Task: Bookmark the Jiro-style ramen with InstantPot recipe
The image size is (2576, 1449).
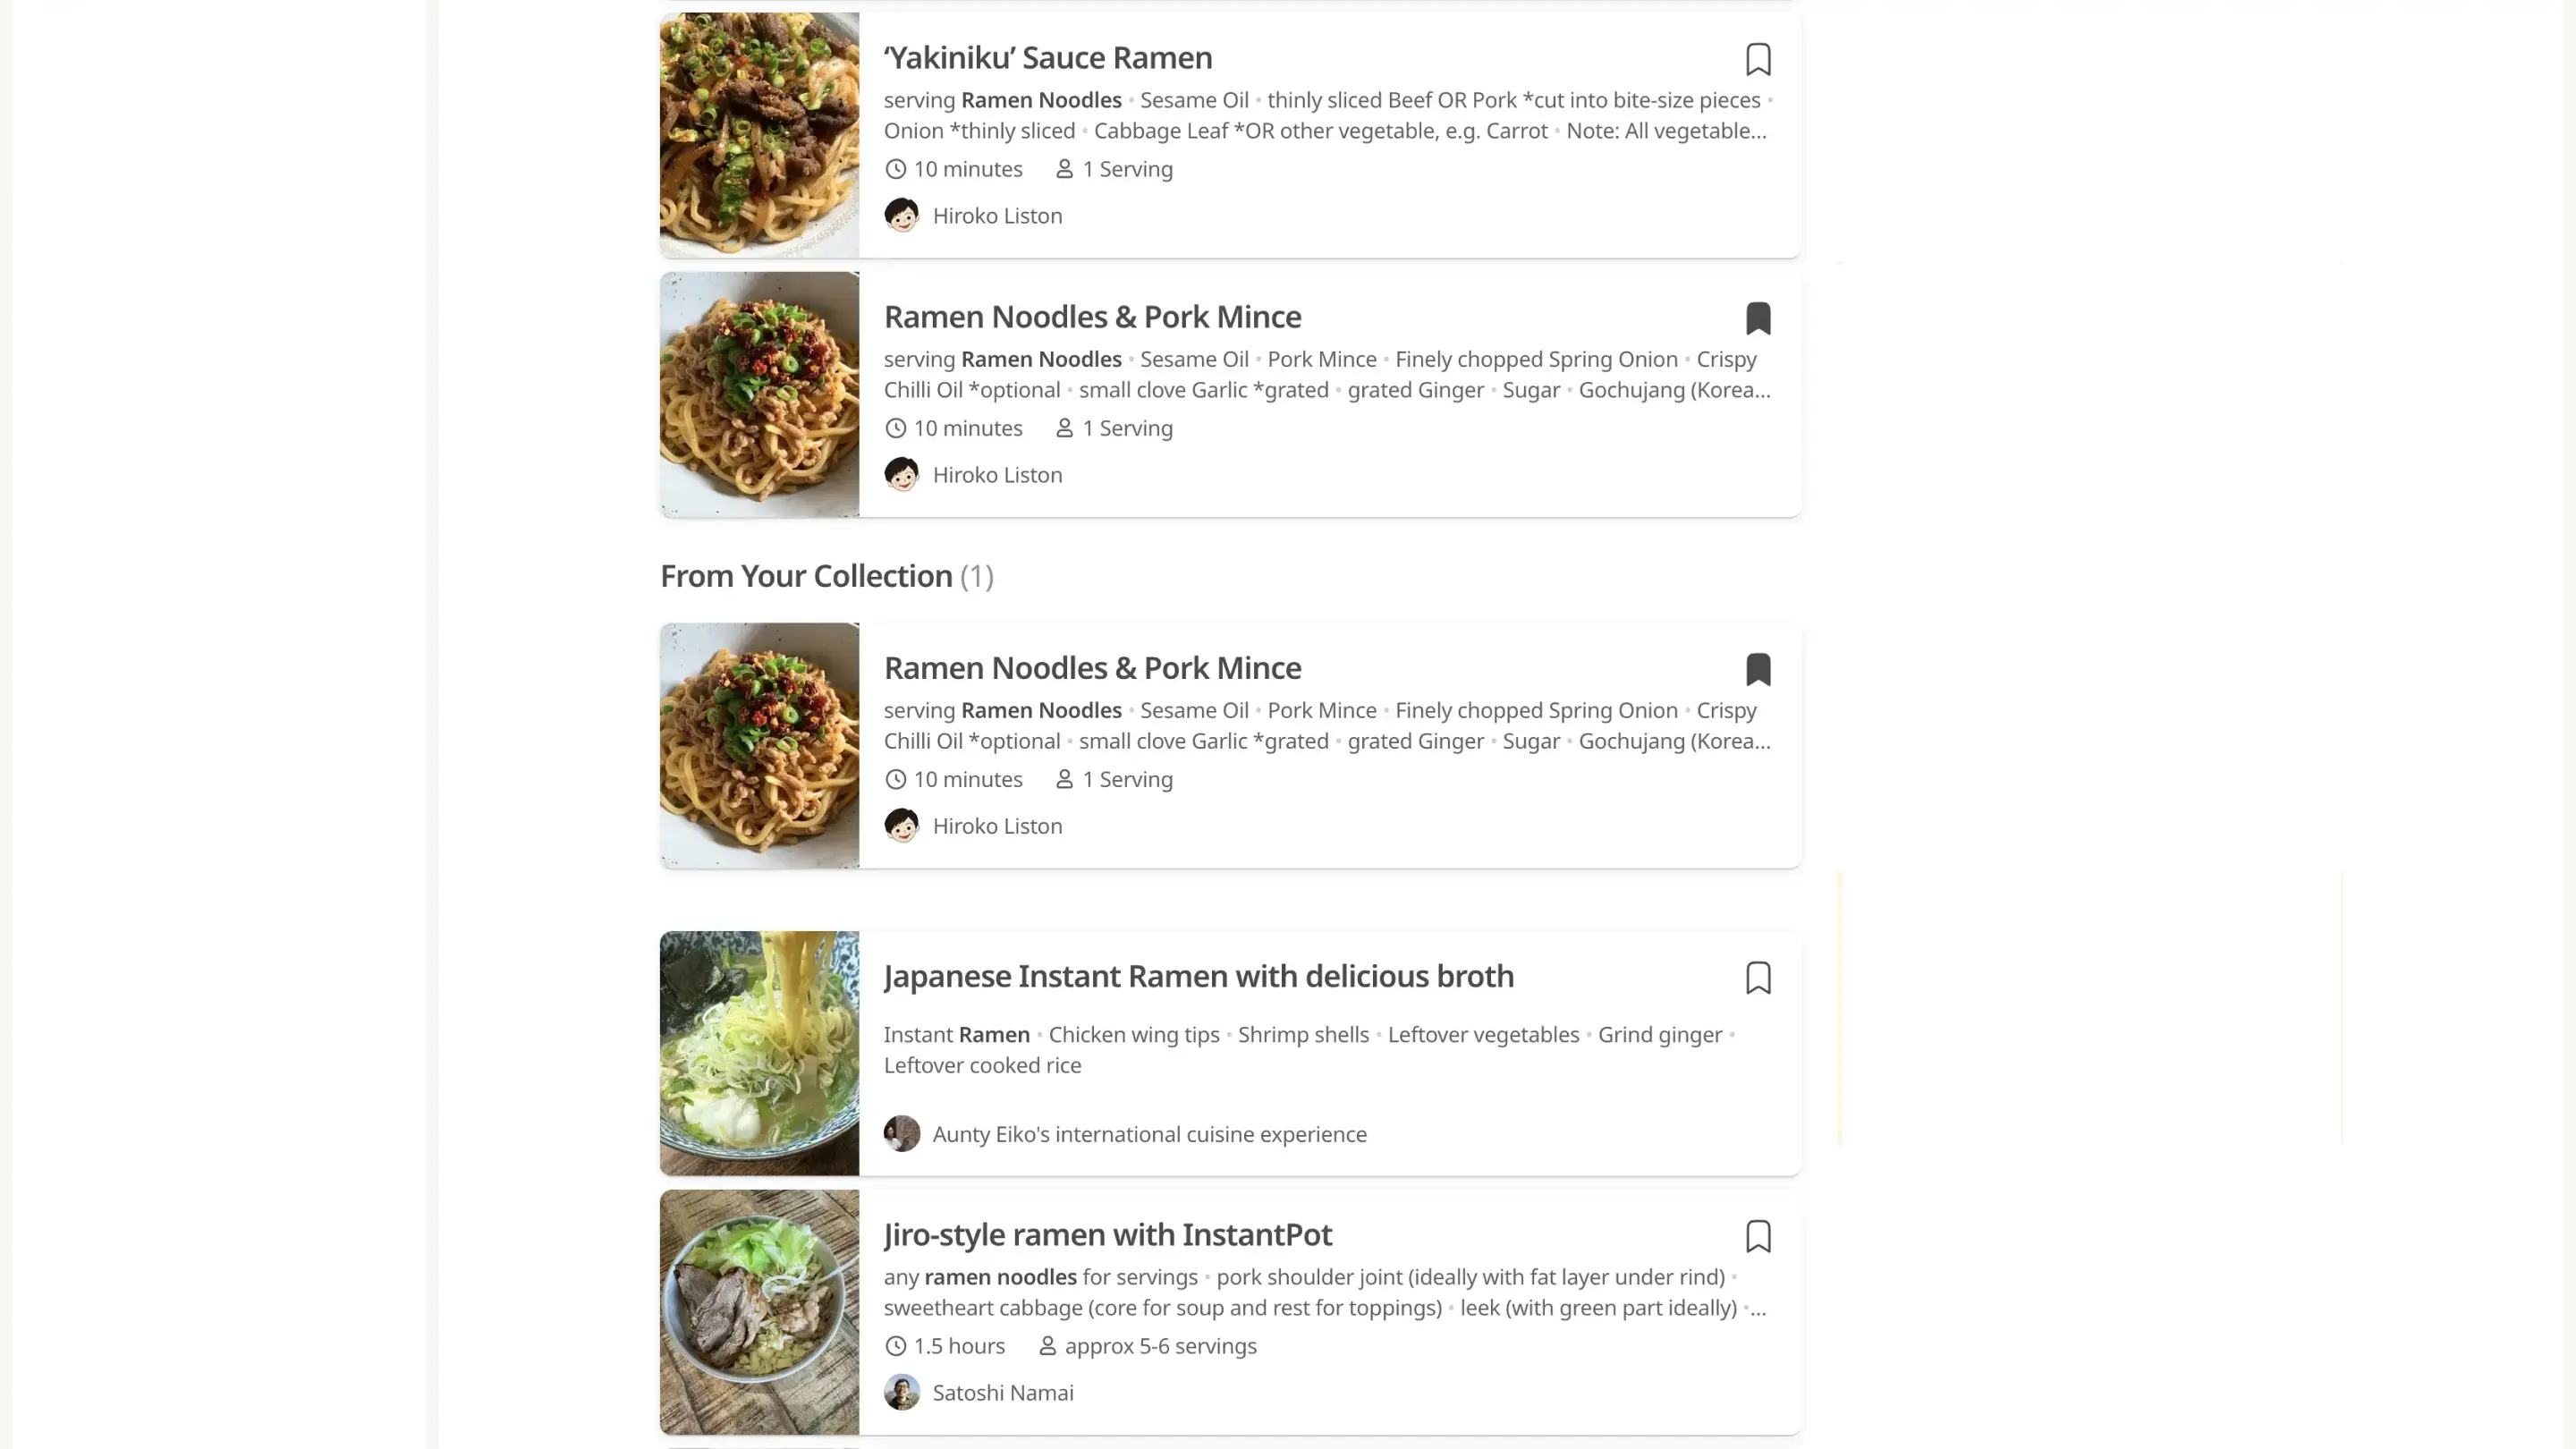Action: click(x=1757, y=1237)
